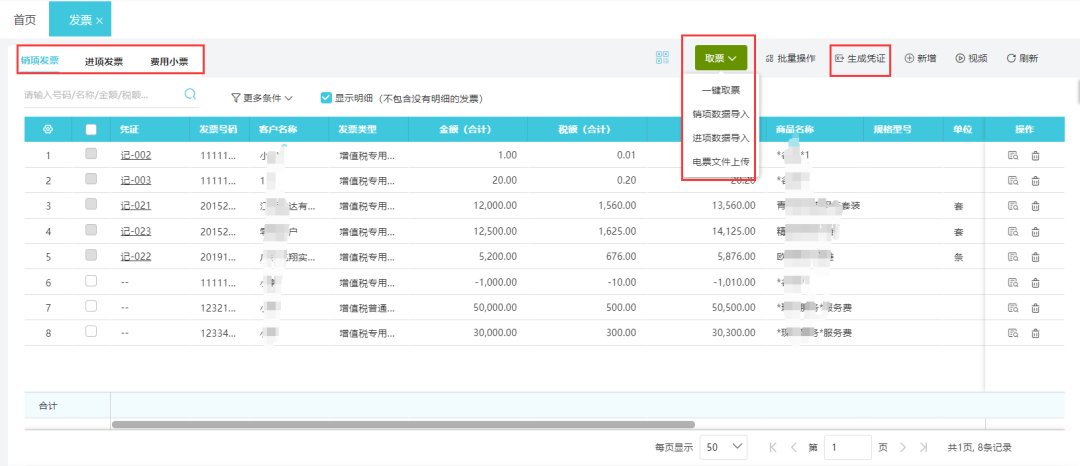Delete invoice row 记-022 trash icon

(x=1035, y=257)
